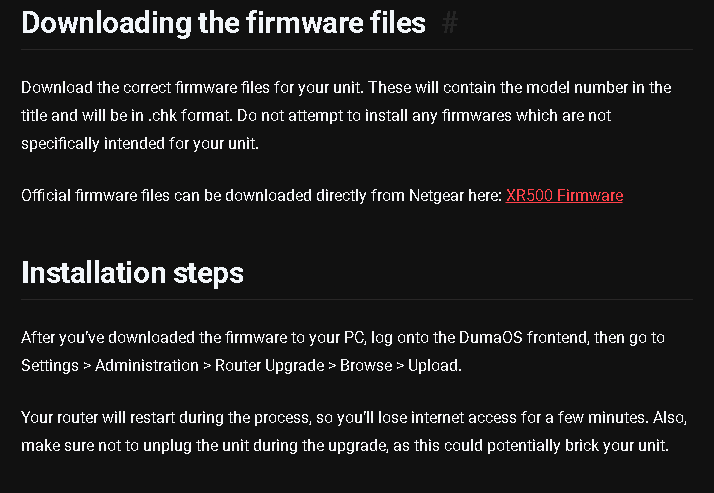
Task: Click "Upload." at the end of the path
Action: [435, 365]
